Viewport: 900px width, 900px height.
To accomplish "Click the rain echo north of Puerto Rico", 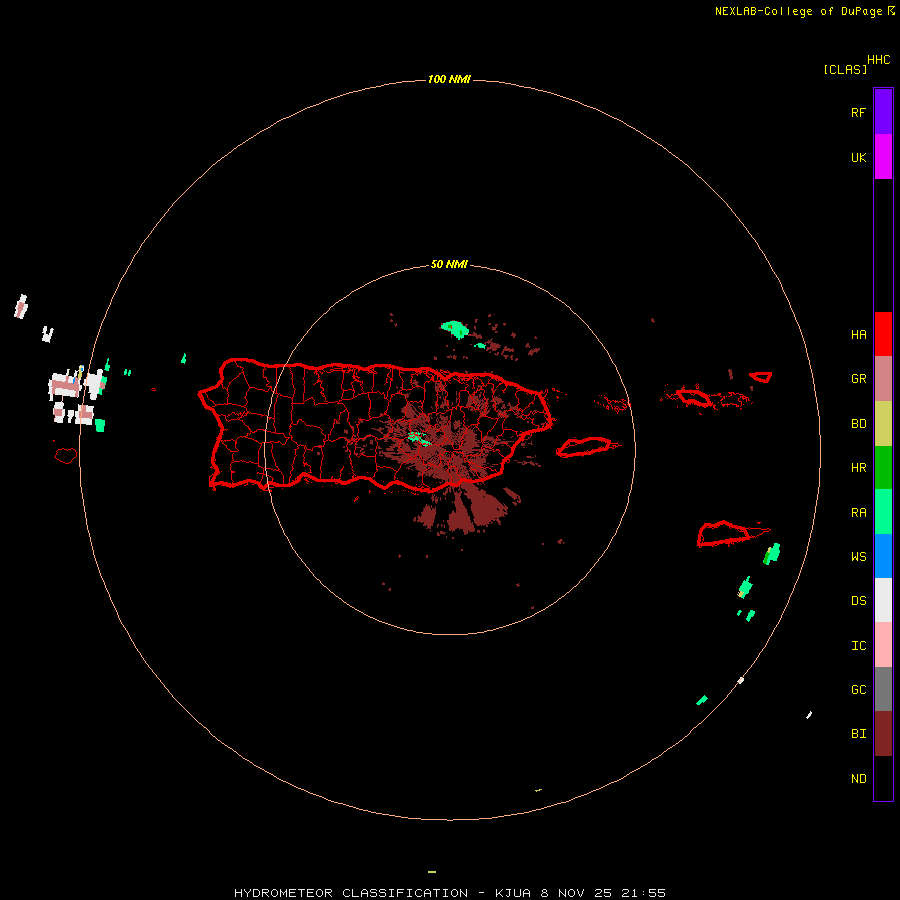I will tap(455, 329).
